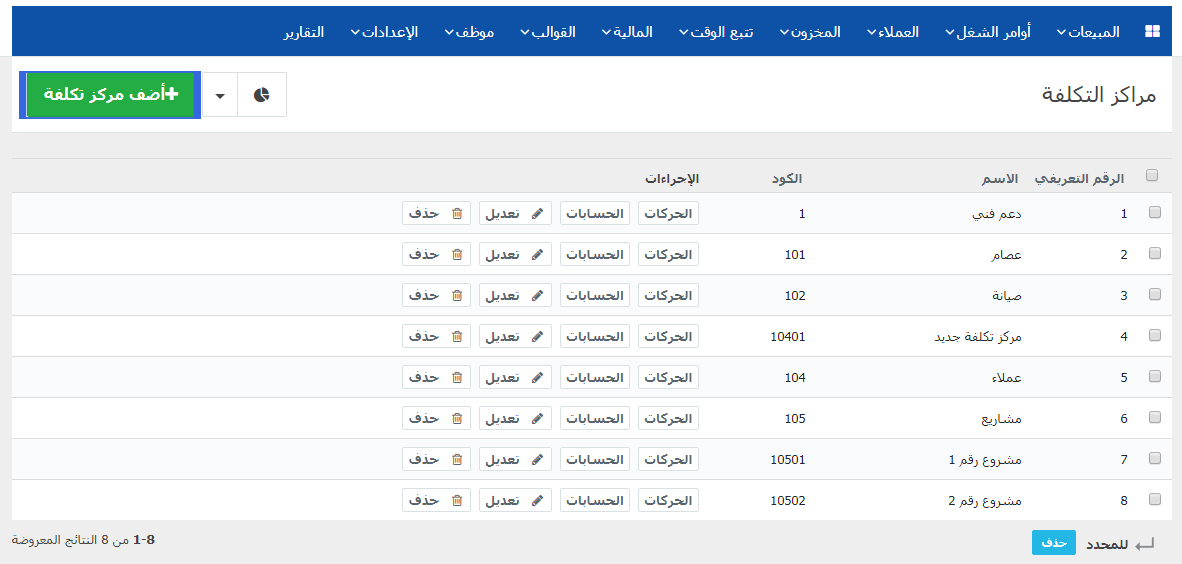Click trash icon for مشروع رقم 2 row
The height and width of the screenshot is (564, 1182).
457,500
